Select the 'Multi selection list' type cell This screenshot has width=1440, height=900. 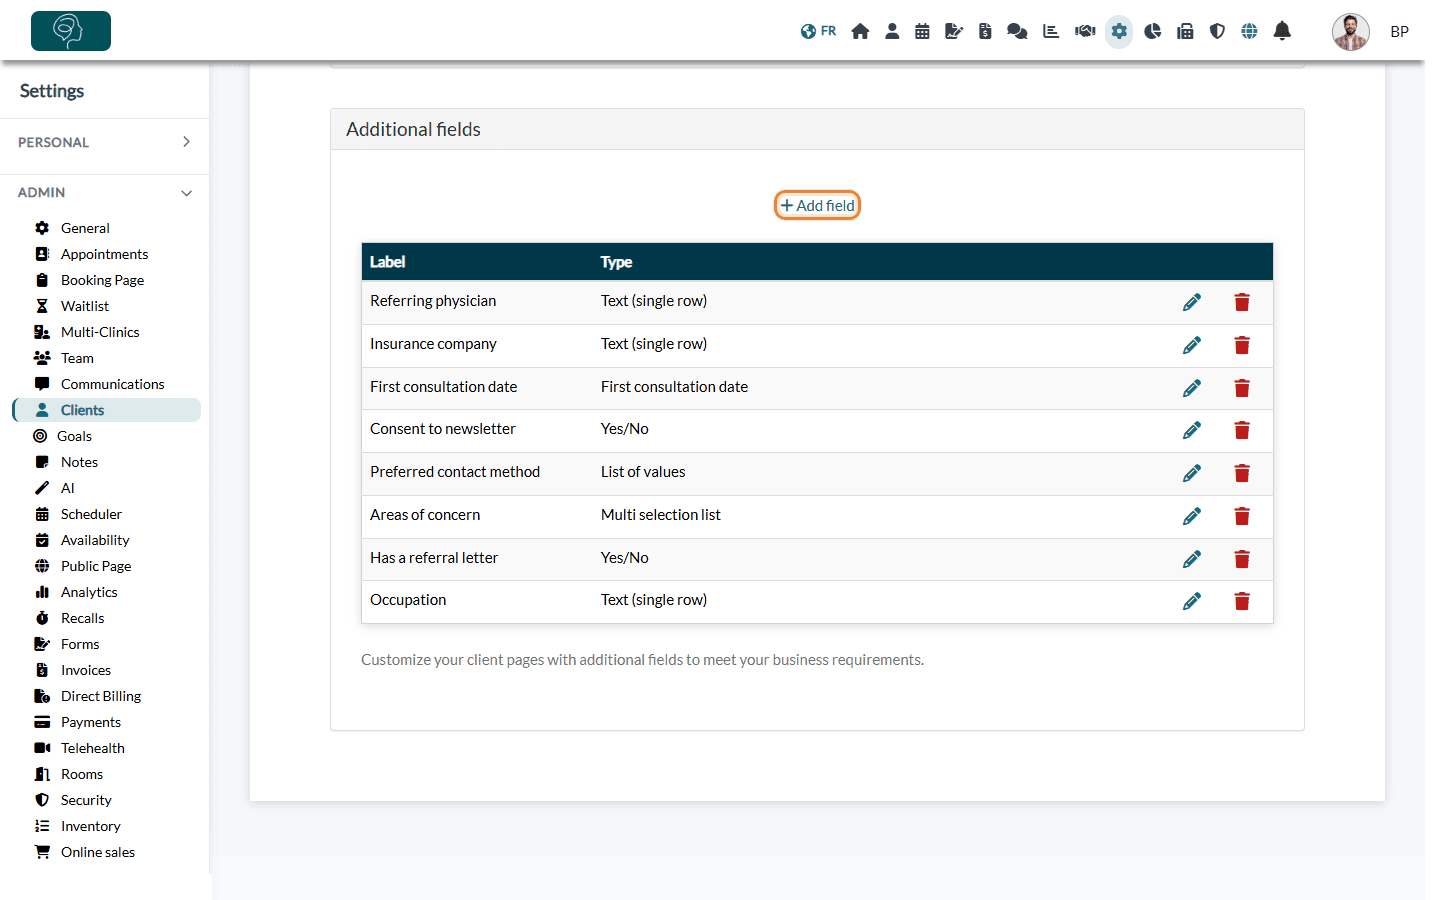[660, 515]
